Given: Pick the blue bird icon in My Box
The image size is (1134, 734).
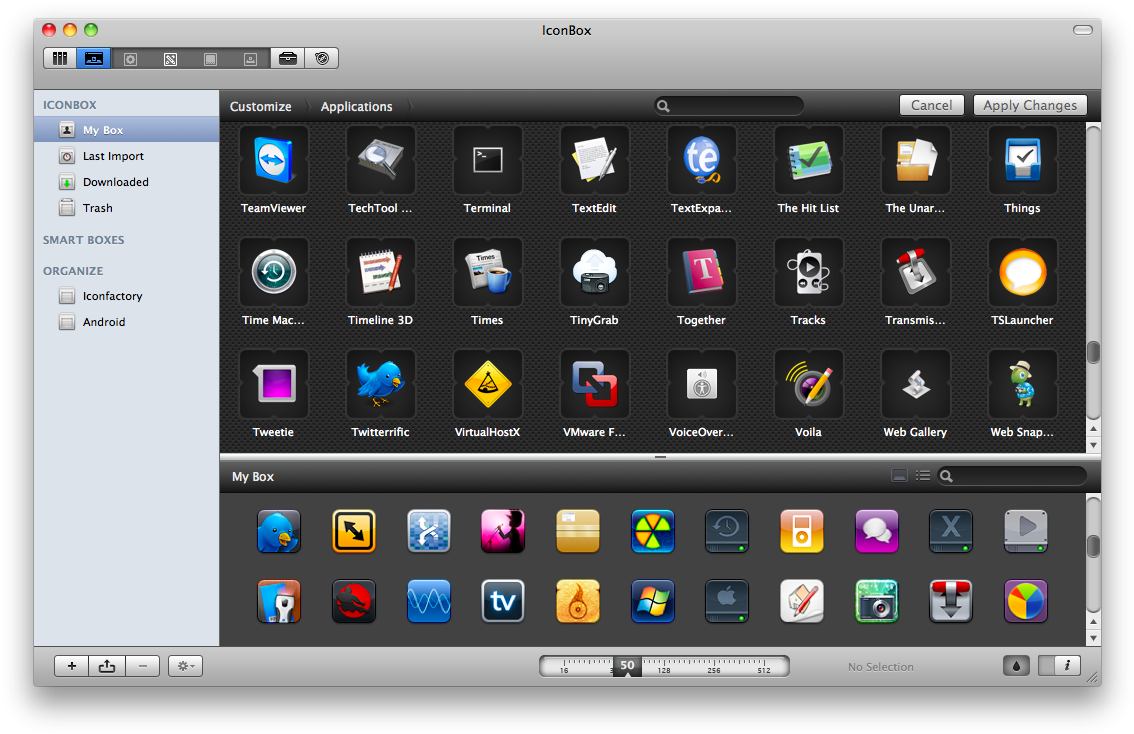Looking at the screenshot, I should 278,531.
